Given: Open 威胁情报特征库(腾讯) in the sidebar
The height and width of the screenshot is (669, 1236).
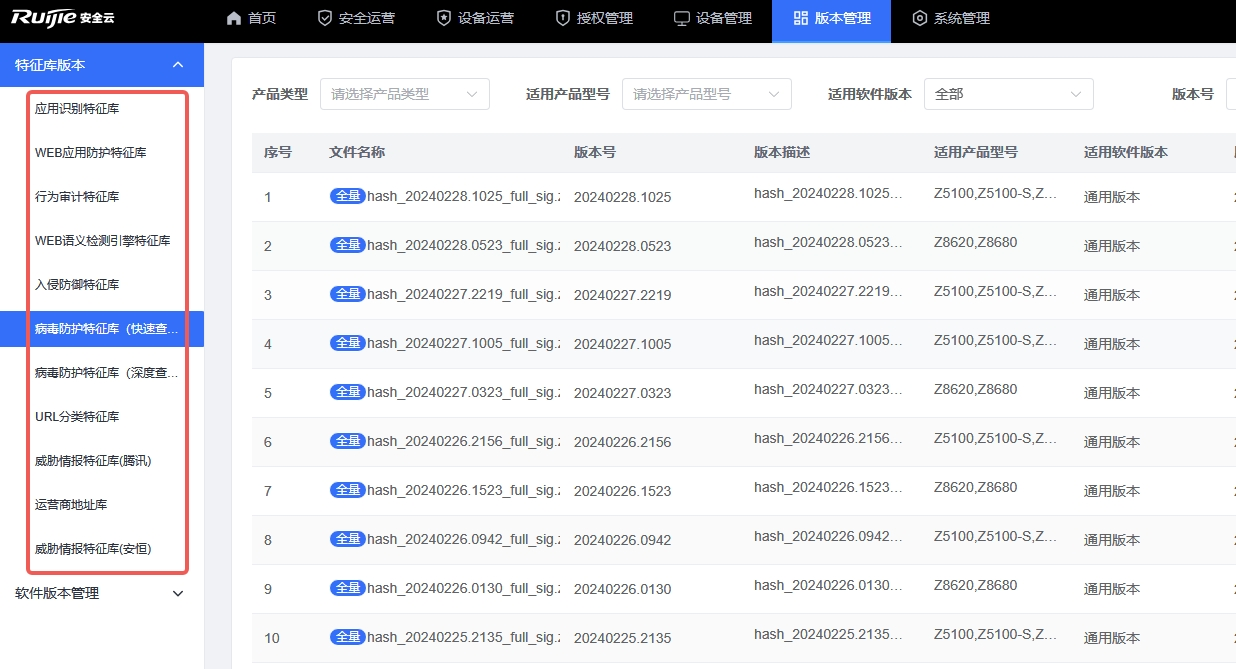Looking at the screenshot, I should (x=93, y=461).
